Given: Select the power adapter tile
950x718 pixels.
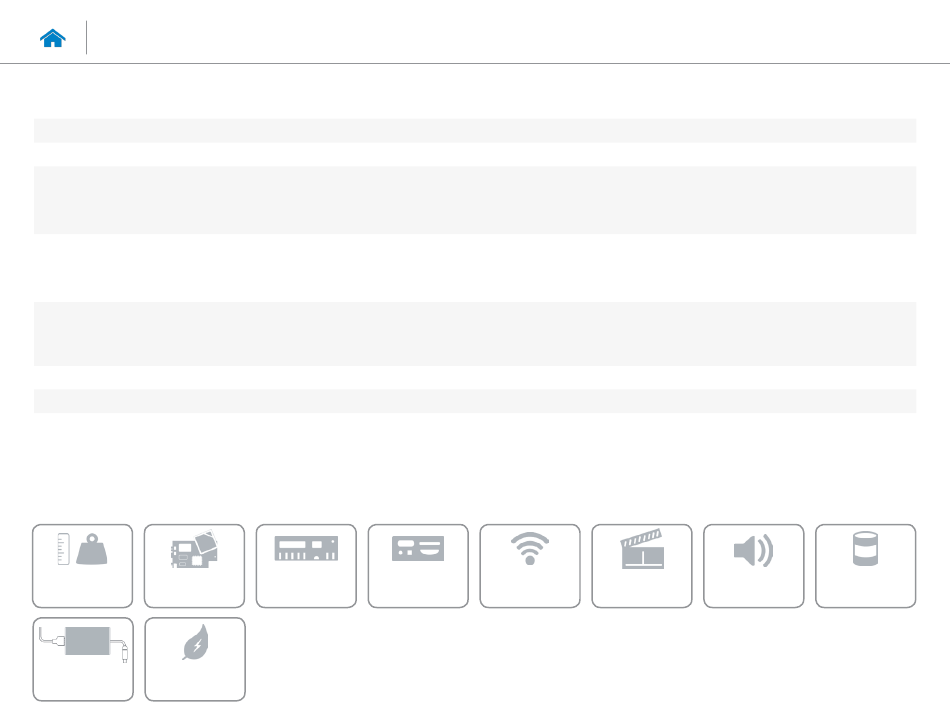Looking at the screenshot, I should point(83,659).
